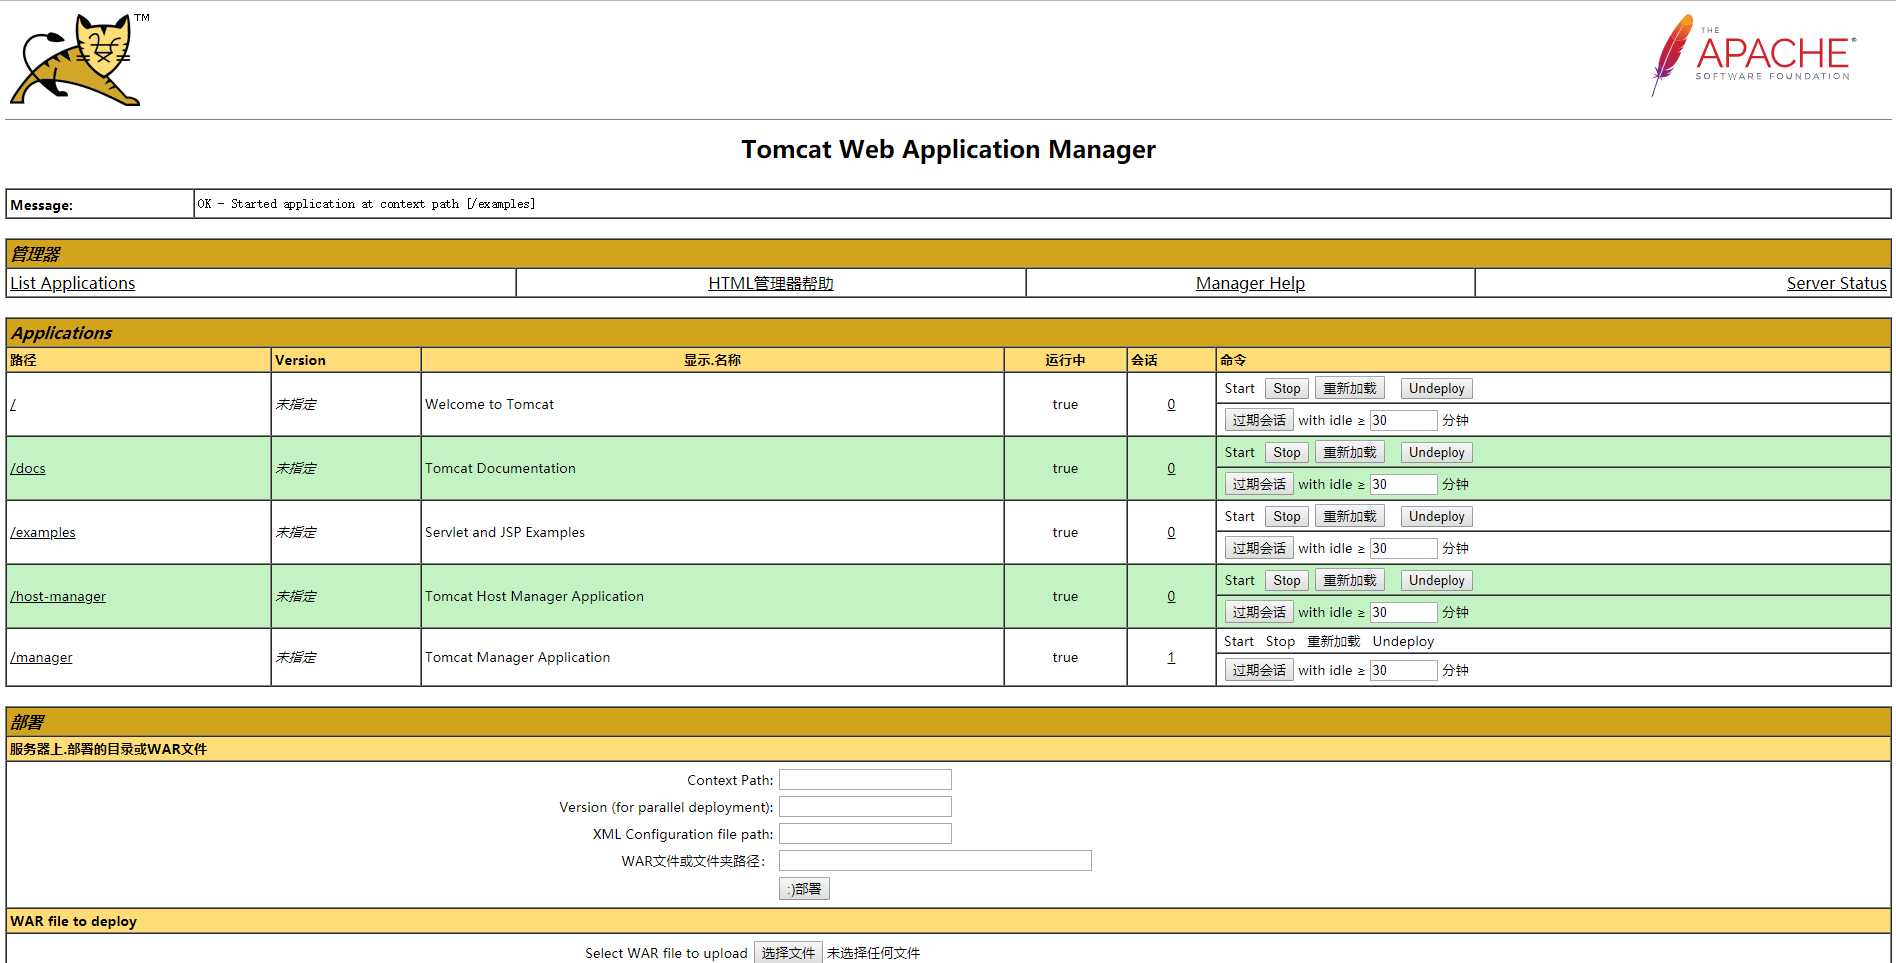
Task: Open HTML管理器帮助 link
Action: pos(770,283)
